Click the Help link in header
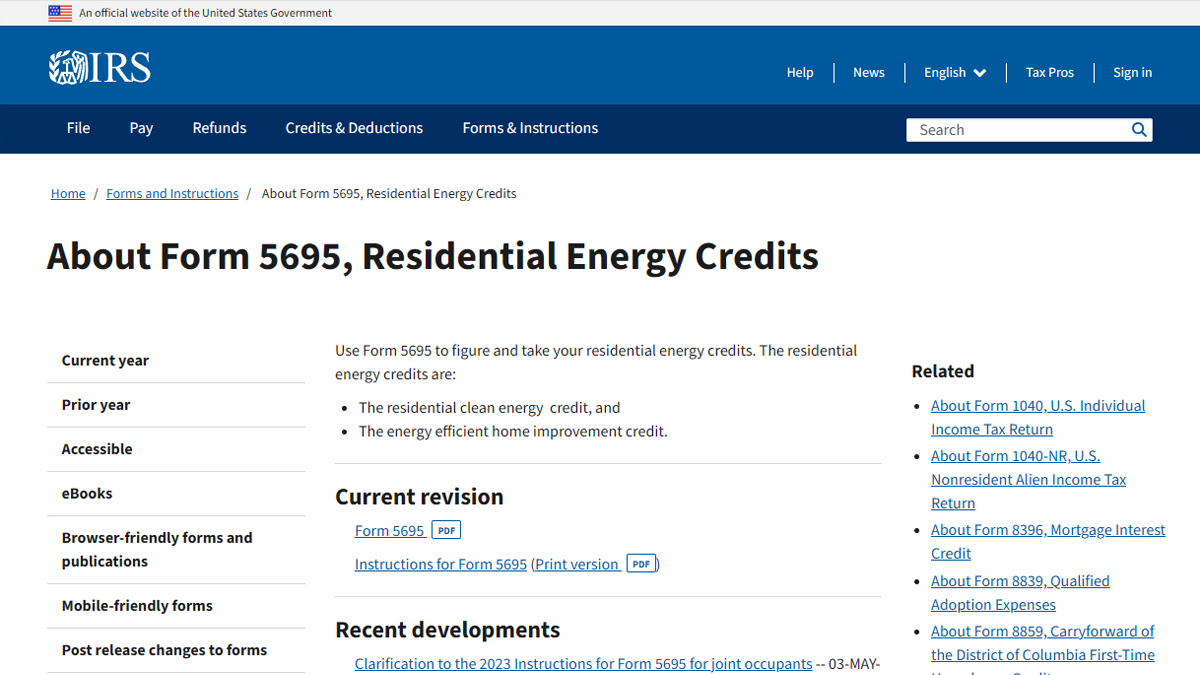Viewport: 1200px width, 675px height. [x=800, y=72]
